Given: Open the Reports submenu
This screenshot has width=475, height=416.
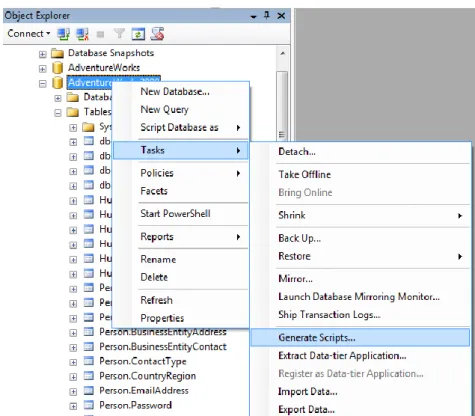Looking at the screenshot, I should tap(181, 237).
